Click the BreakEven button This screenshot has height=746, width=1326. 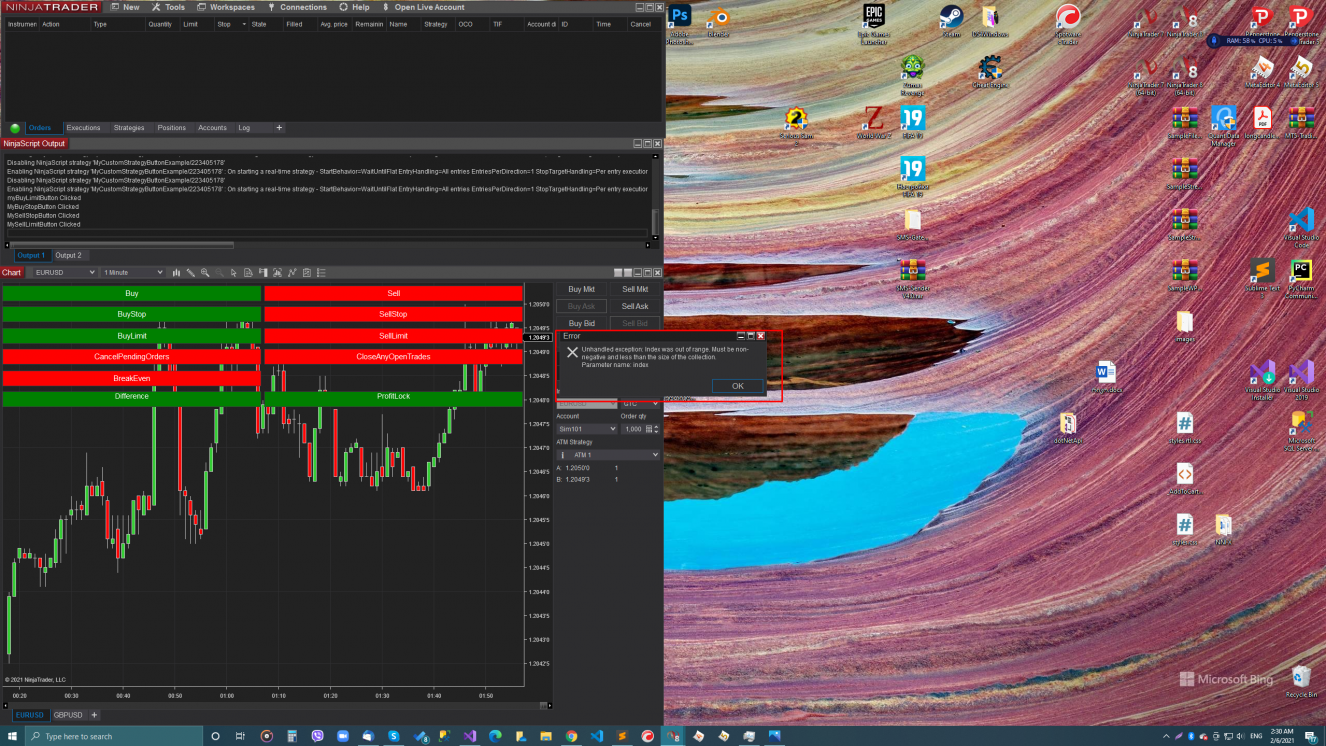[131, 378]
